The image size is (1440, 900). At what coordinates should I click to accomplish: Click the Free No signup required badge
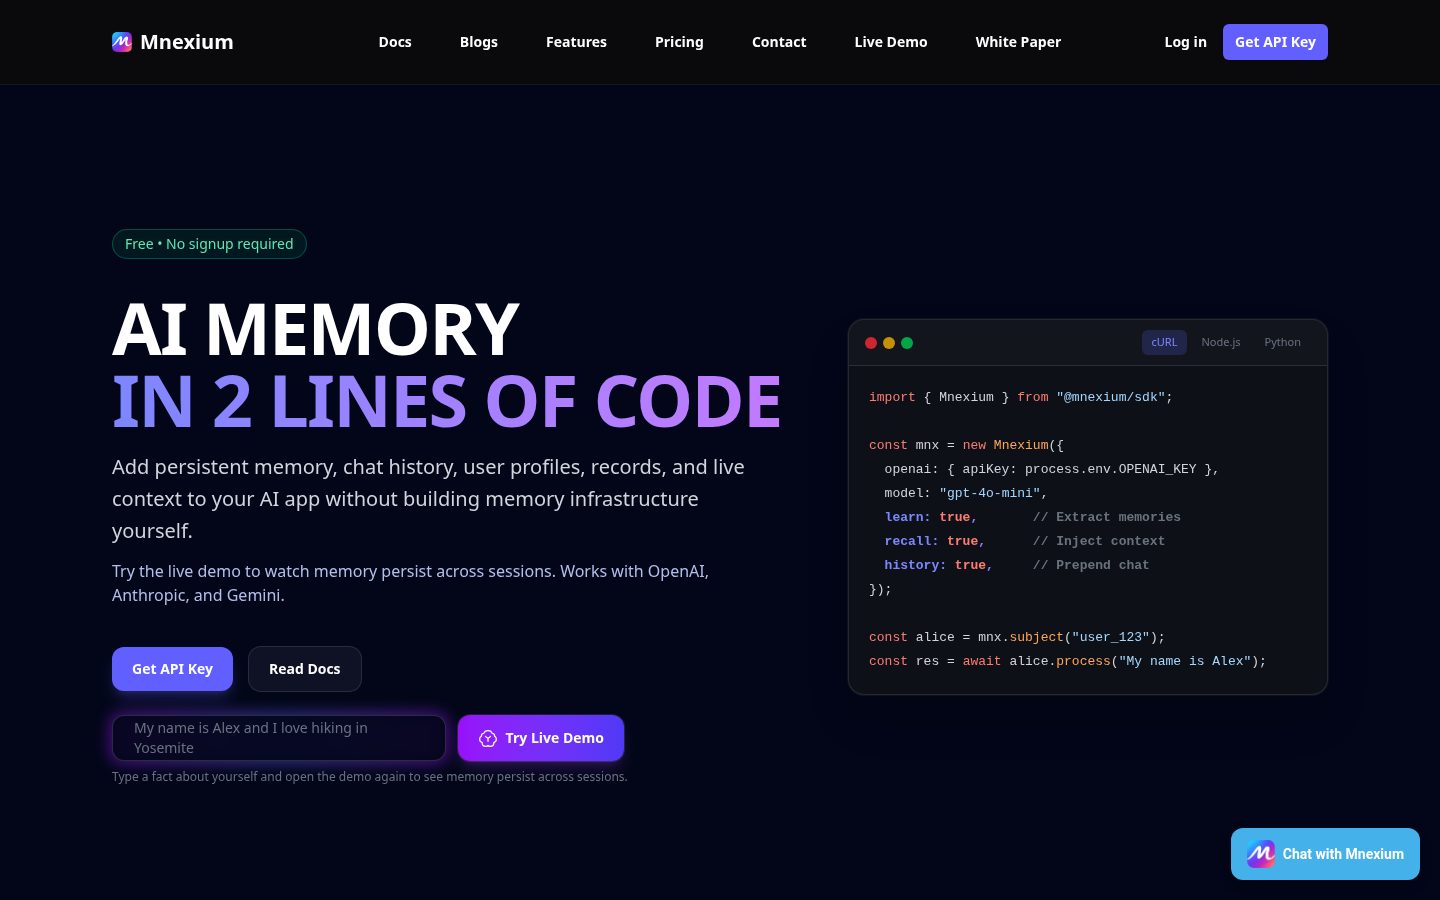[209, 244]
